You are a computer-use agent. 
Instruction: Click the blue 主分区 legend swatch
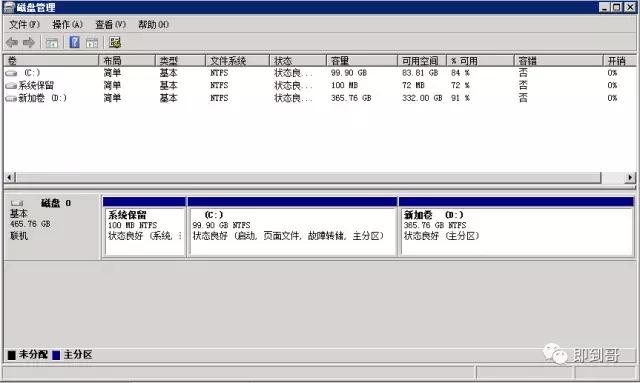(56, 355)
